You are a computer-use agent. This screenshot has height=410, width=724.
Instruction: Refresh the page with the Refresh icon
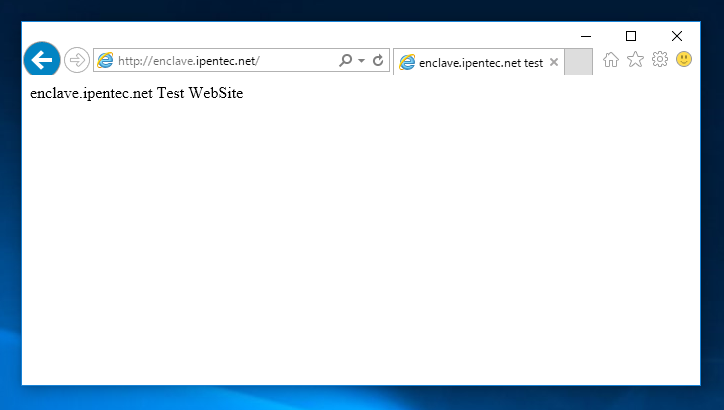pyautogui.click(x=378, y=60)
